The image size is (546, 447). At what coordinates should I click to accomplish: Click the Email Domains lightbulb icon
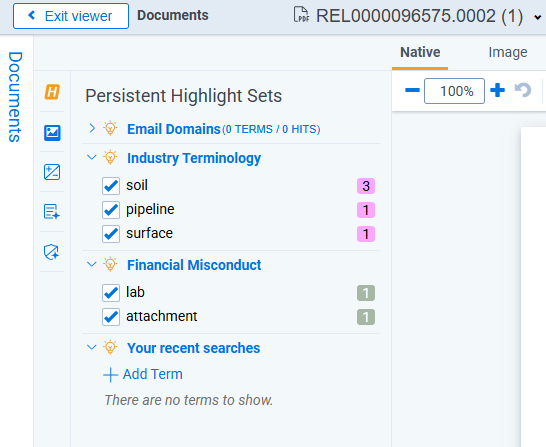coord(110,128)
